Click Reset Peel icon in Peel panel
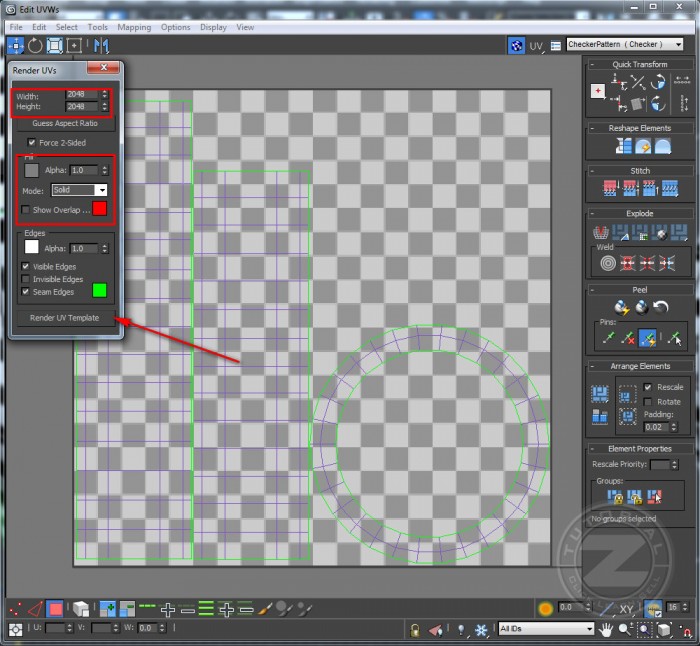Viewport: 700px width, 646px height. pyautogui.click(x=660, y=306)
